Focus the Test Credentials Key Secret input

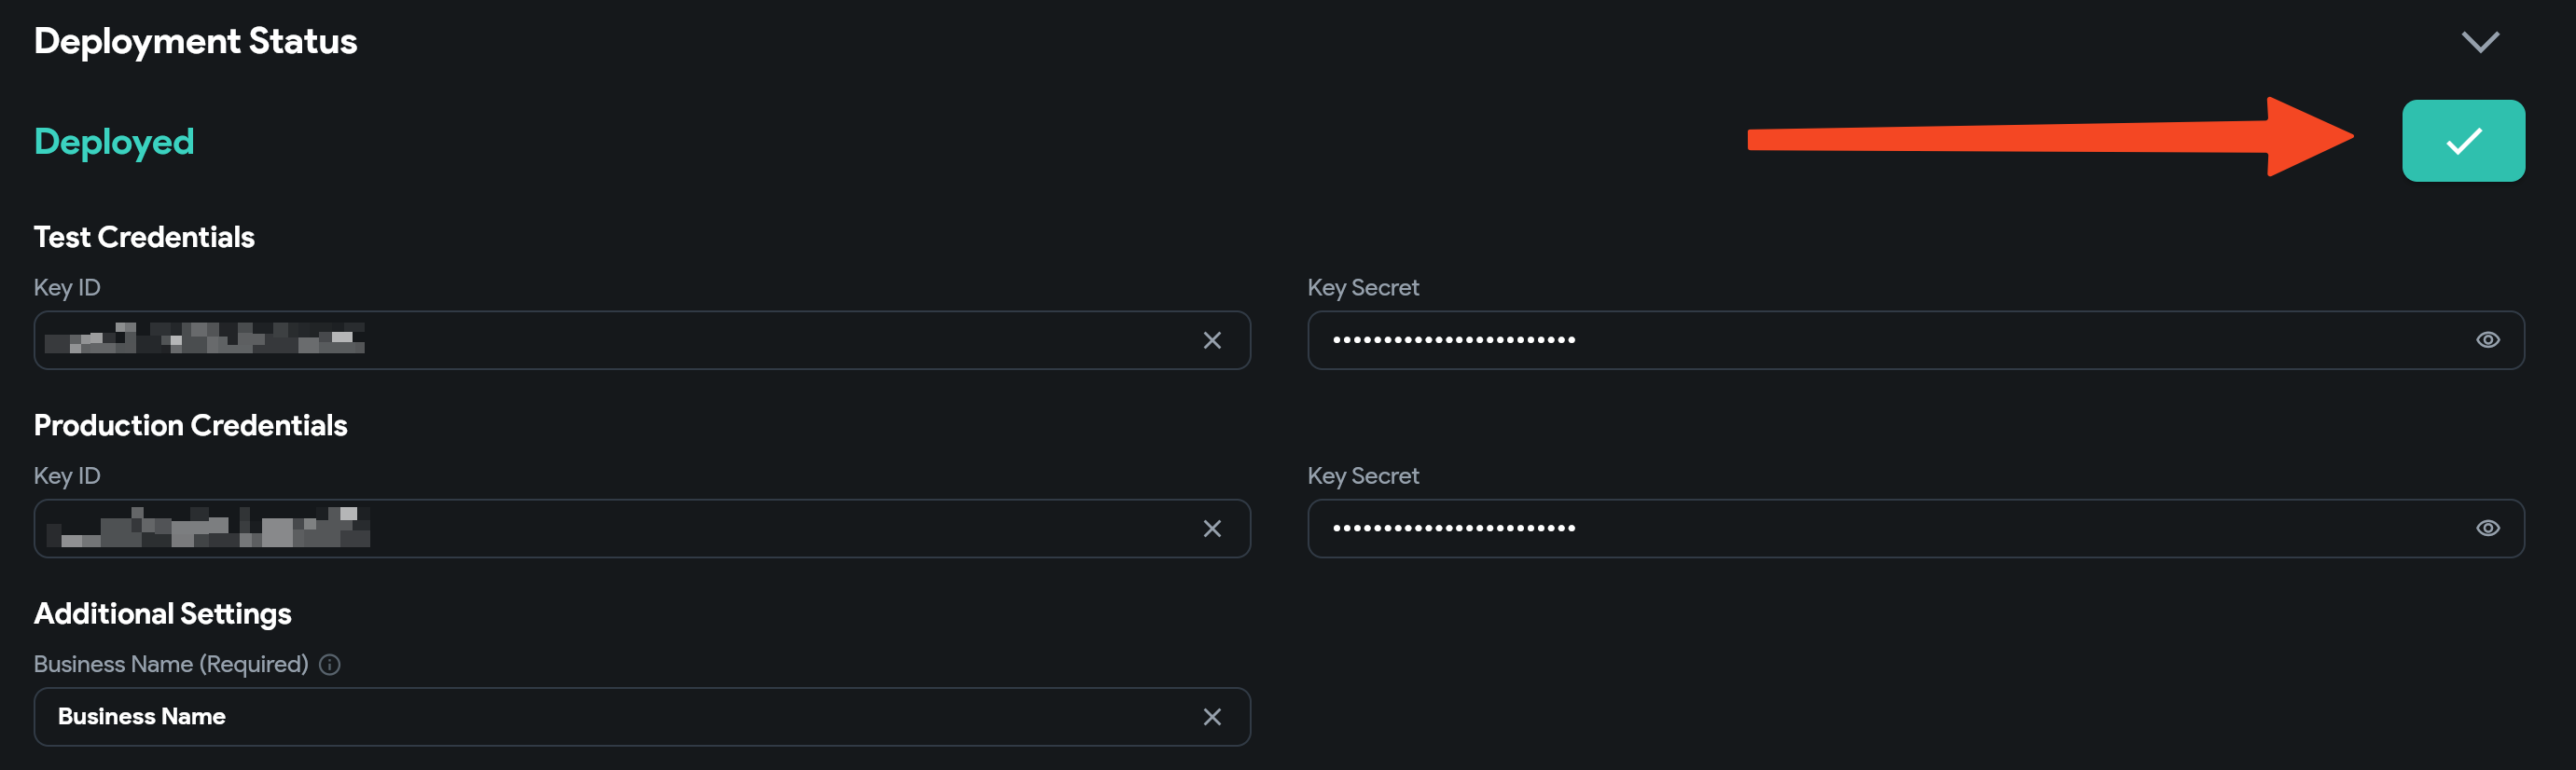pyautogui.click(x=1915, y=340)
